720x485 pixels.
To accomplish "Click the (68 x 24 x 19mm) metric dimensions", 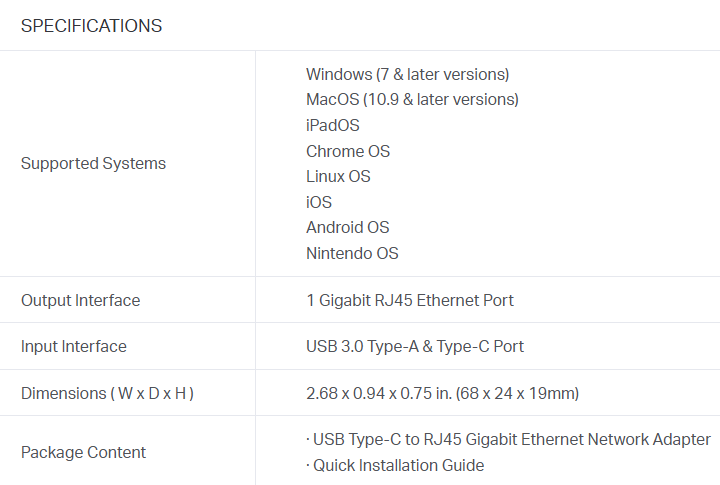I will [517, 393].
